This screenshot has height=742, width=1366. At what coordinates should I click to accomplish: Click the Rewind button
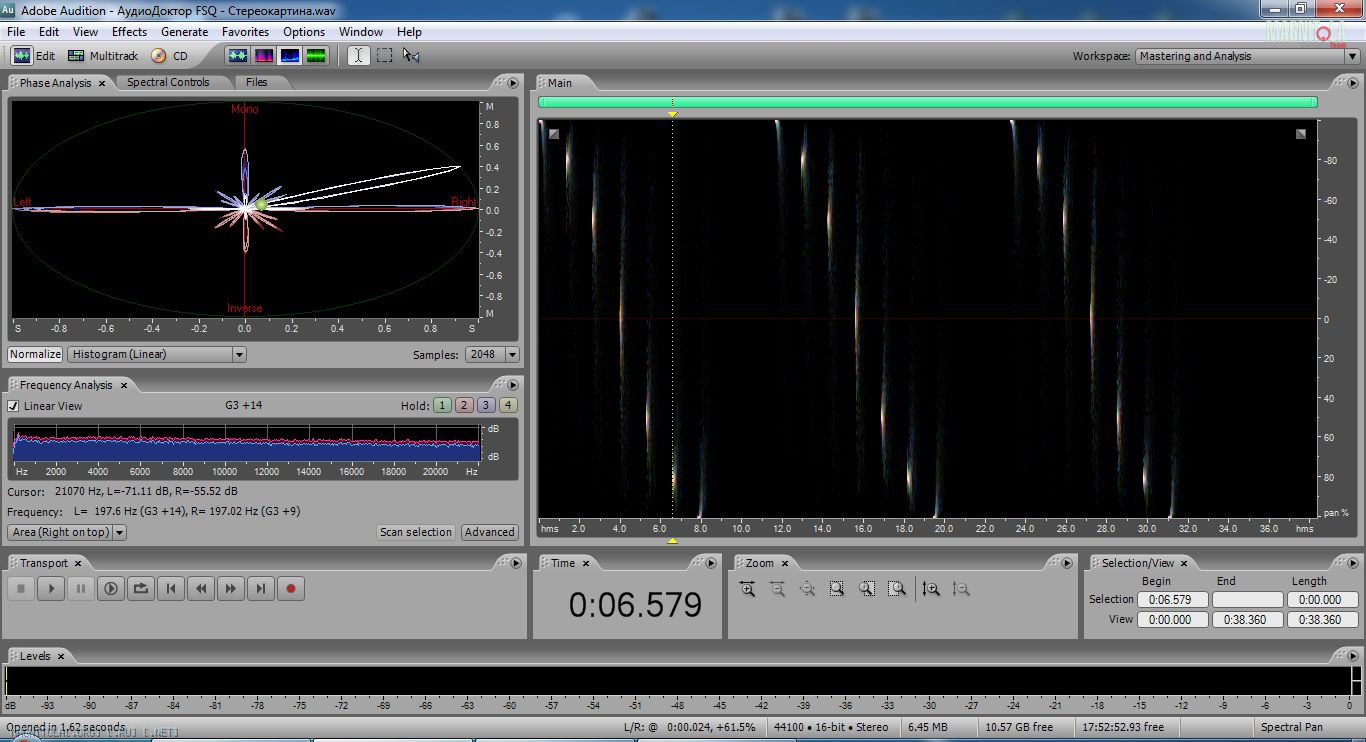[x=201, y=589]
